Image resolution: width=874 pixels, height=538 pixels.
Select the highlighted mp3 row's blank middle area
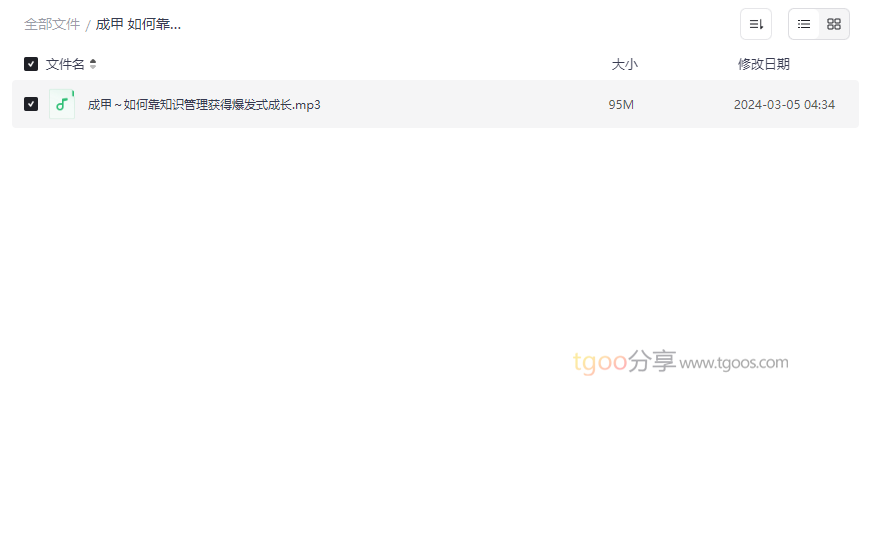pos(463,104)
